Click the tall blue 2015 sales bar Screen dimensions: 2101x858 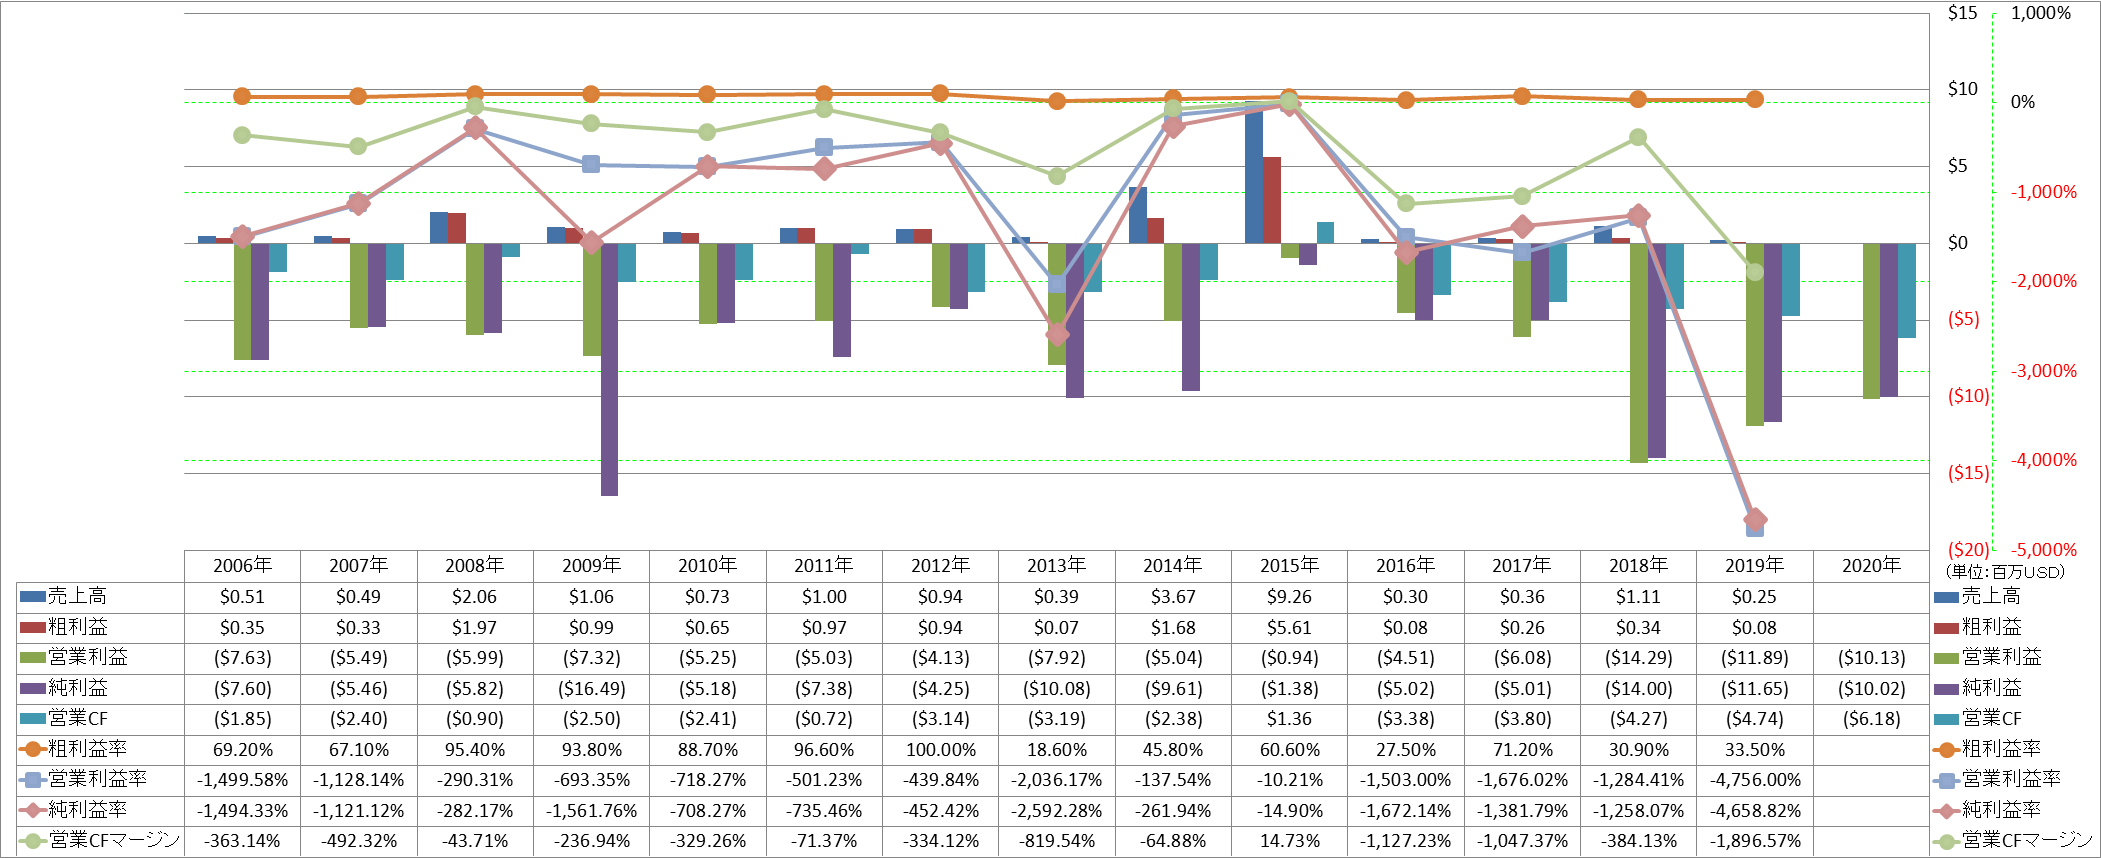[1254, 172]
